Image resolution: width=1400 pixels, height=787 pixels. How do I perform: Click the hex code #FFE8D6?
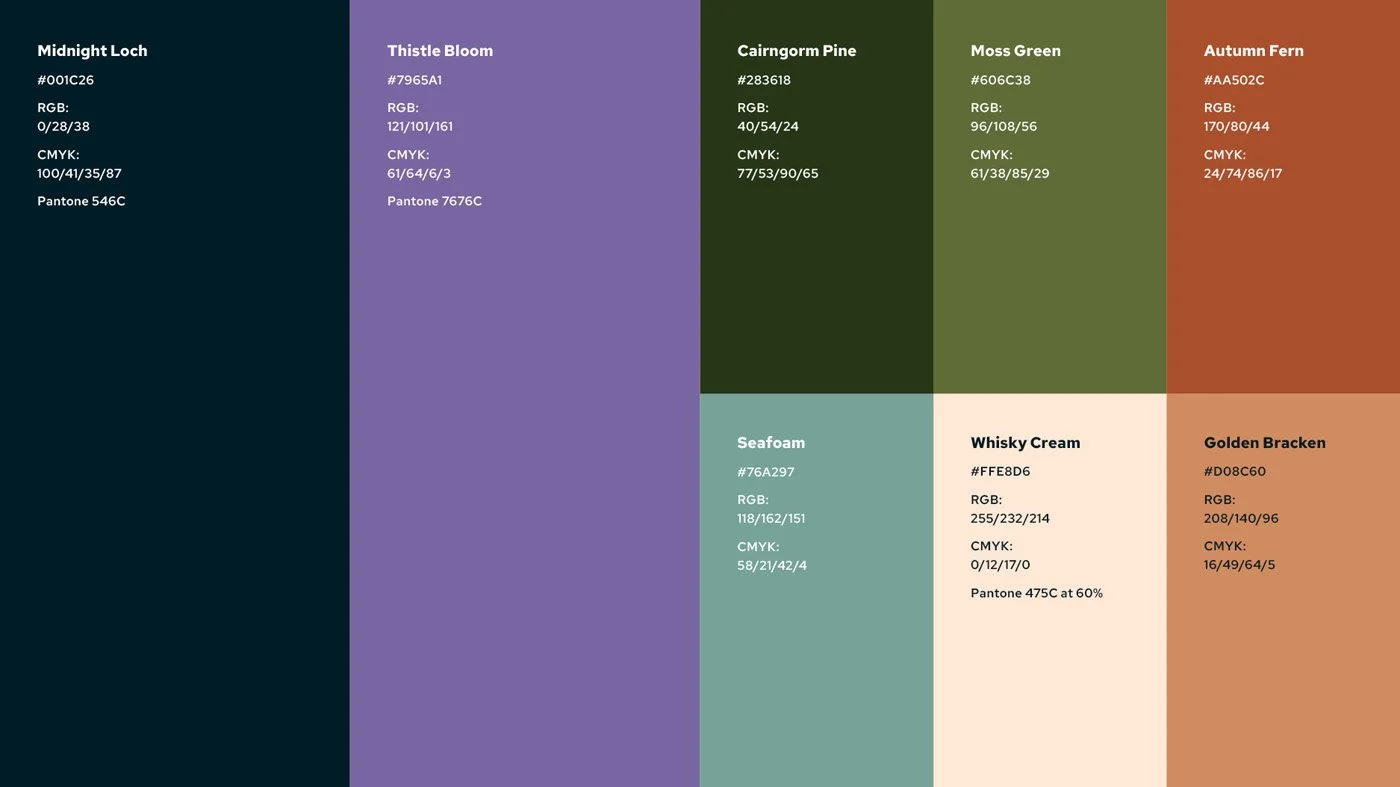pos(1001,470)
